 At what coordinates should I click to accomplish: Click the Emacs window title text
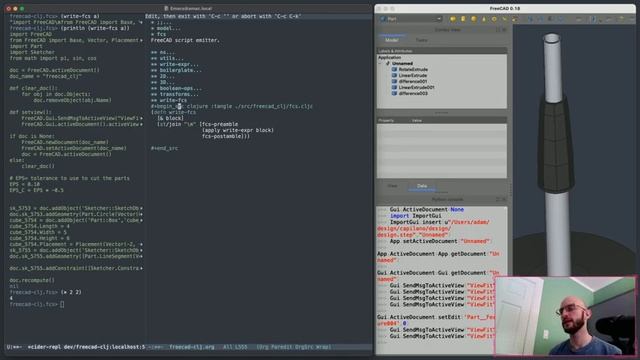pyautogui.click(x=191, y=8)
